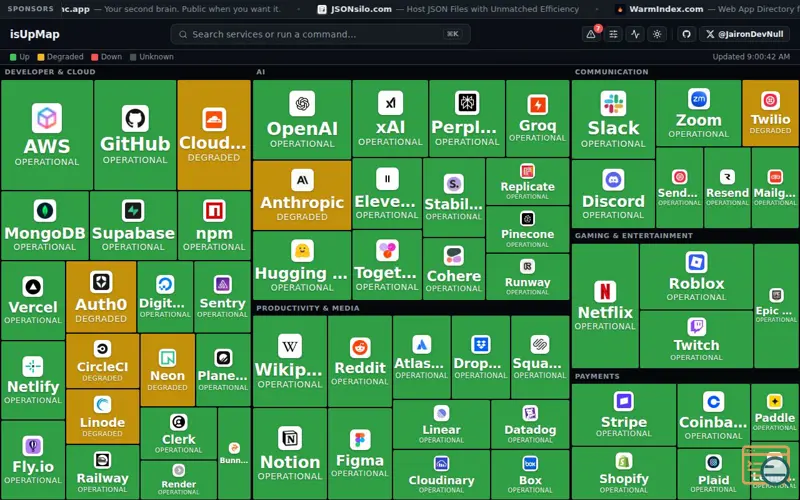Open the filter sliders icon in header
The width and height of the screenshot is (800, 500).
tap(613, 34)
